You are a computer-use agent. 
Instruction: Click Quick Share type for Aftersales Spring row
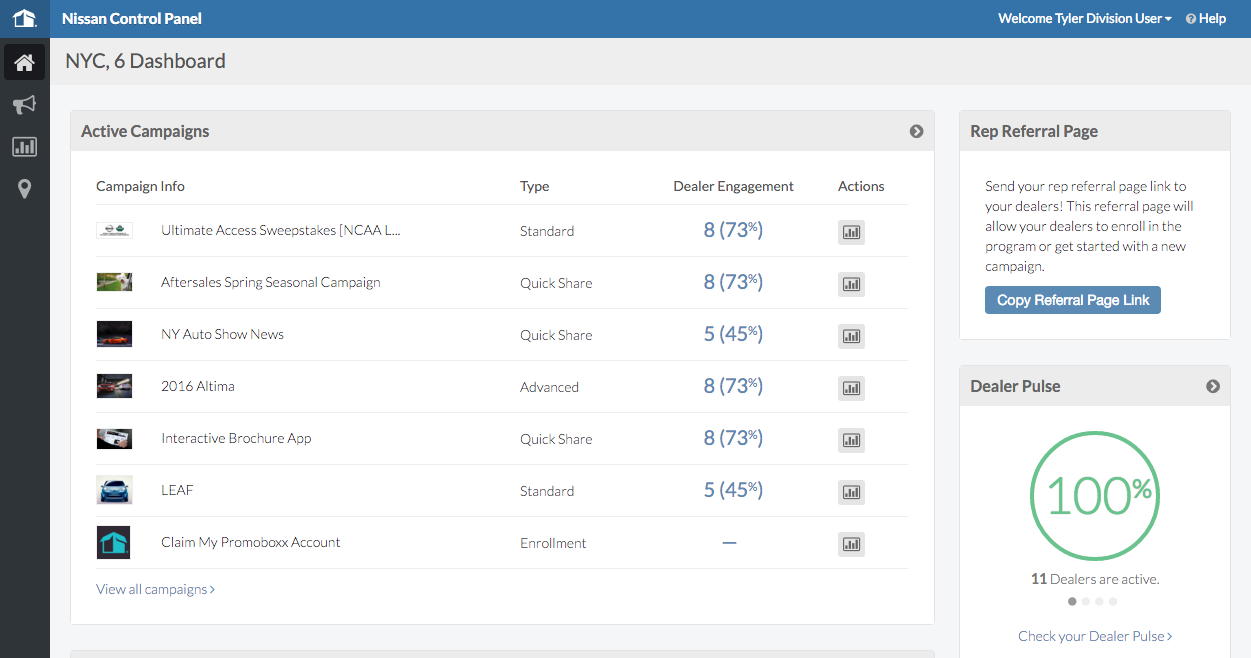pyautogui.click(x=556, y=283)
